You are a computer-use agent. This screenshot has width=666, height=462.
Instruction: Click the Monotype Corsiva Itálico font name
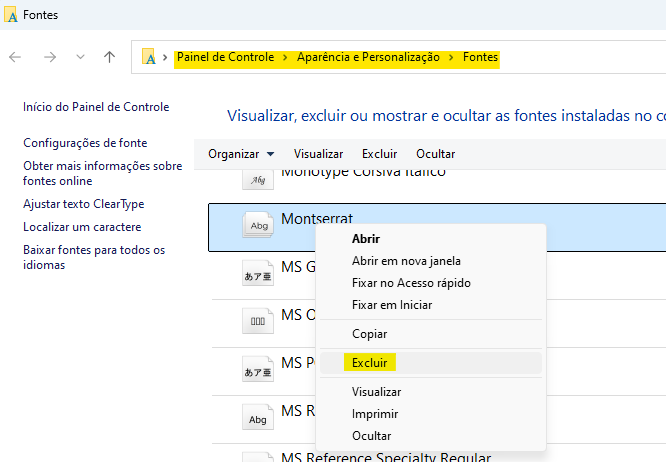[364, 174]
